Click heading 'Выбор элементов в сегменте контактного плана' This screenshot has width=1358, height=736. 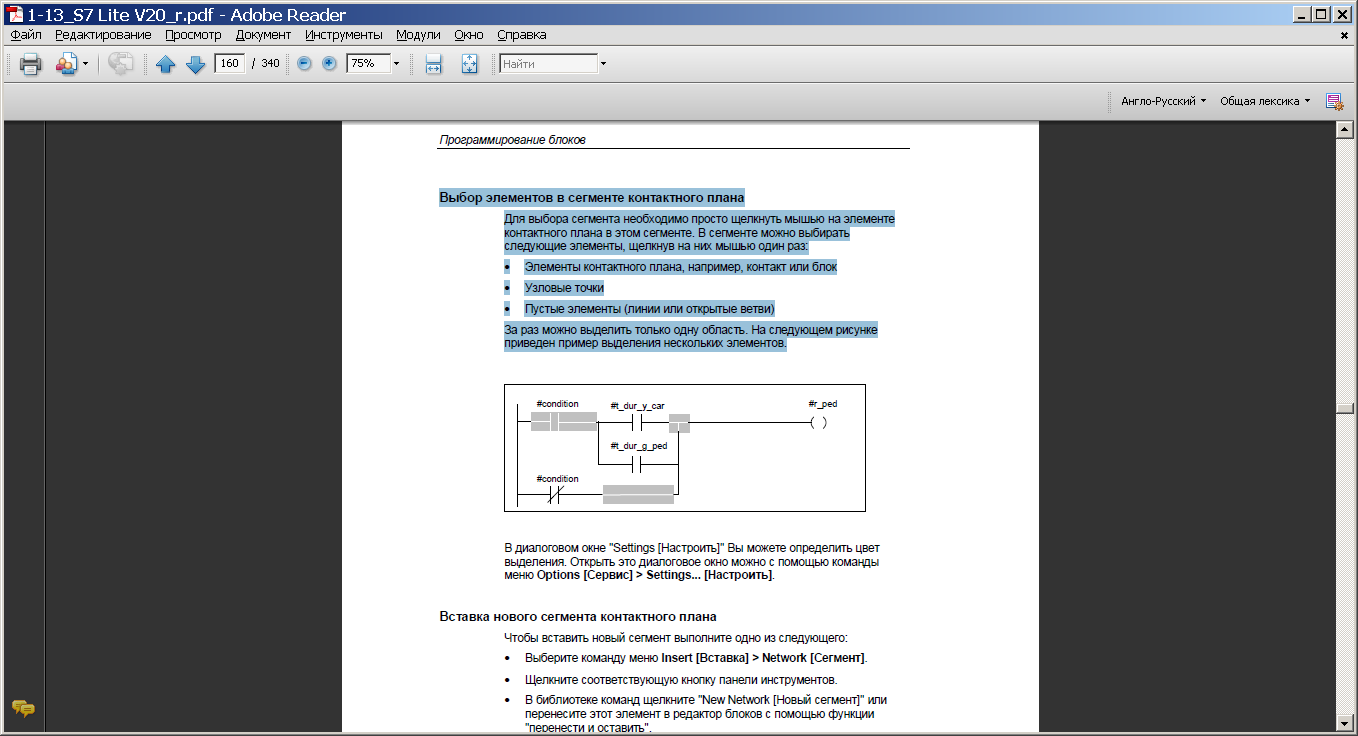pos(591,198)
